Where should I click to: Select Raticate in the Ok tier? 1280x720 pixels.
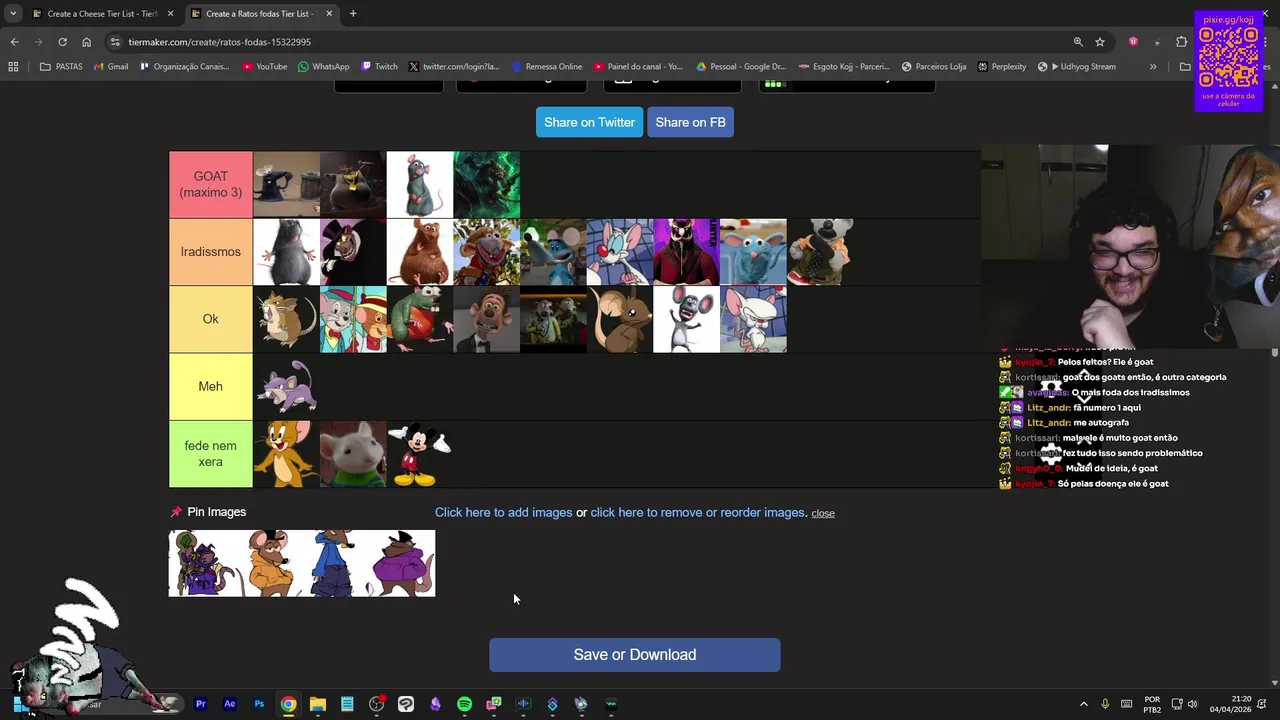pos(286,319)
